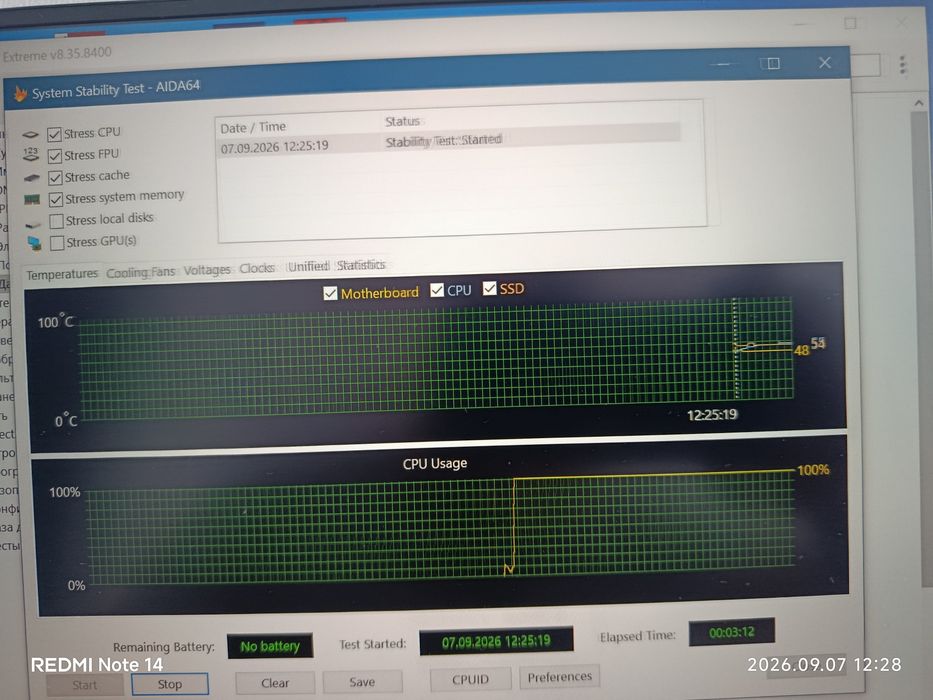This screenshot has width=933, height=700.
Task: Click the Elapsed Time value 00:03:12
Action: pos(731,632)
